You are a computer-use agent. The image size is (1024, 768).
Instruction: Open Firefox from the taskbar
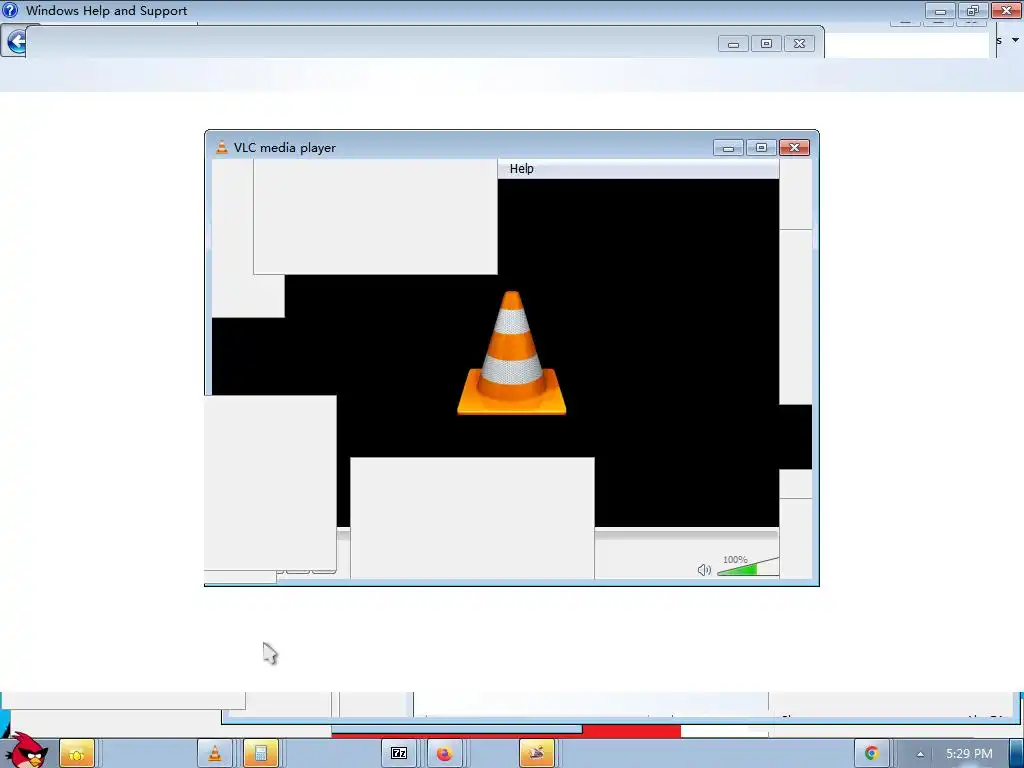[x=444, y=754]
